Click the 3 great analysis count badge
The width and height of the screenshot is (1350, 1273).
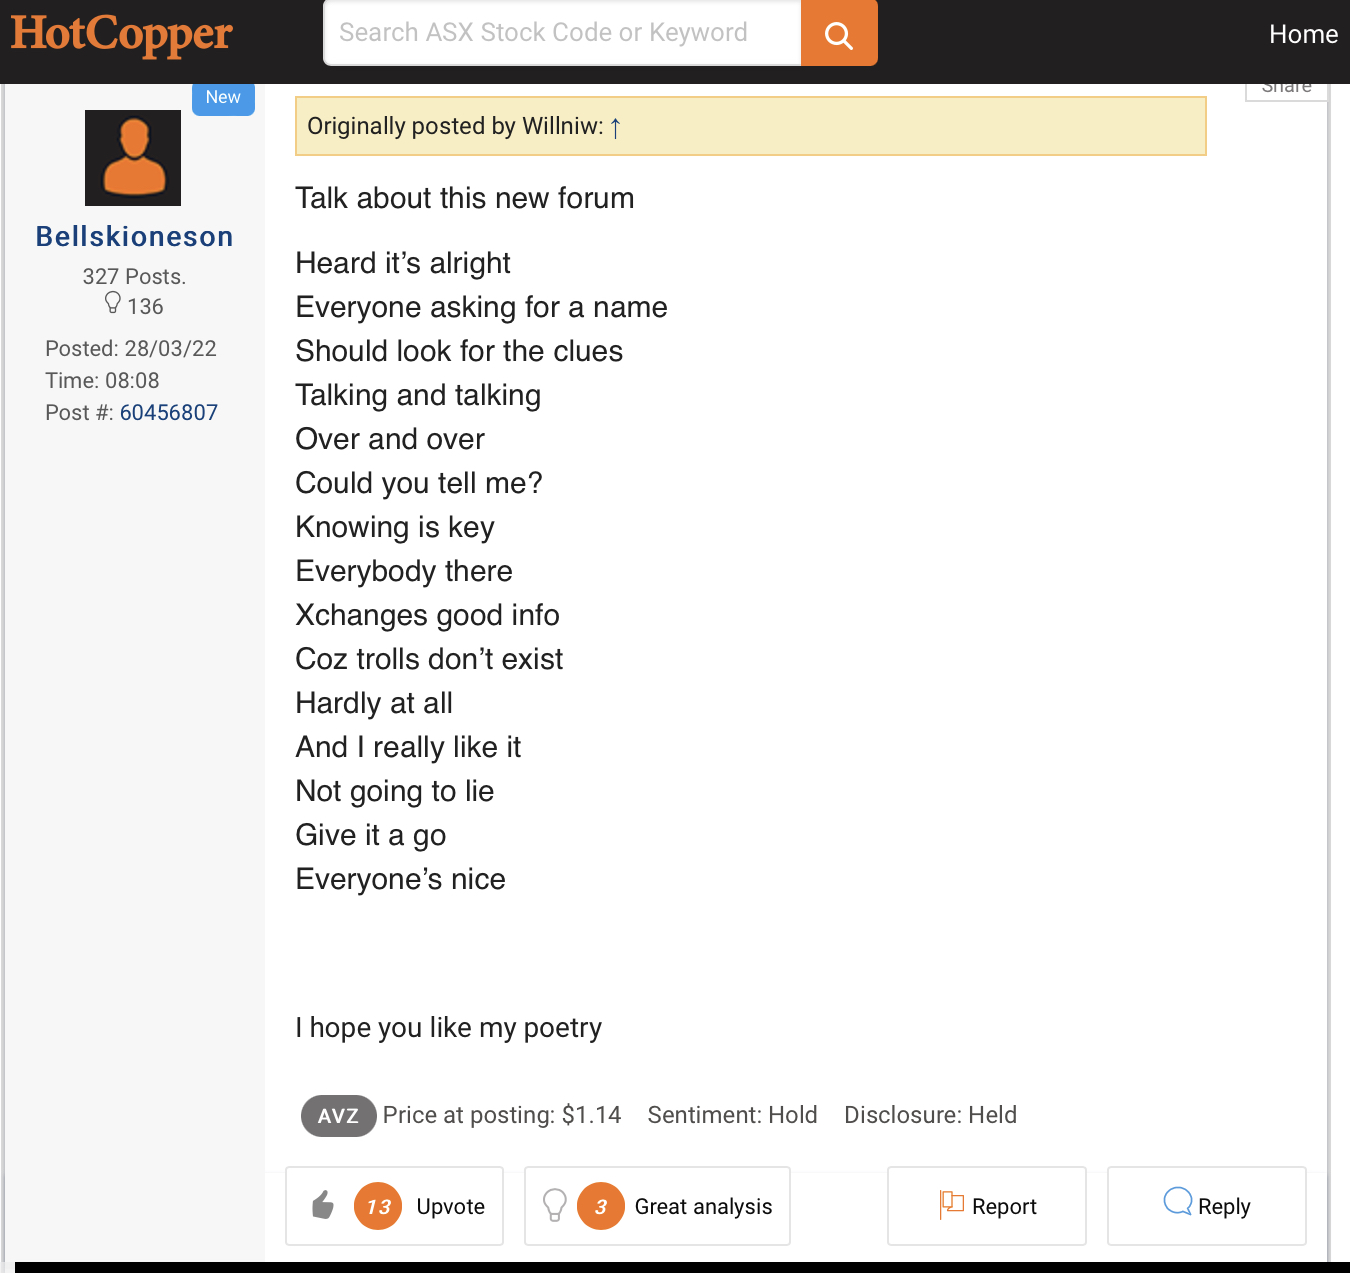pyautogui.click(x=601, y=1206)
